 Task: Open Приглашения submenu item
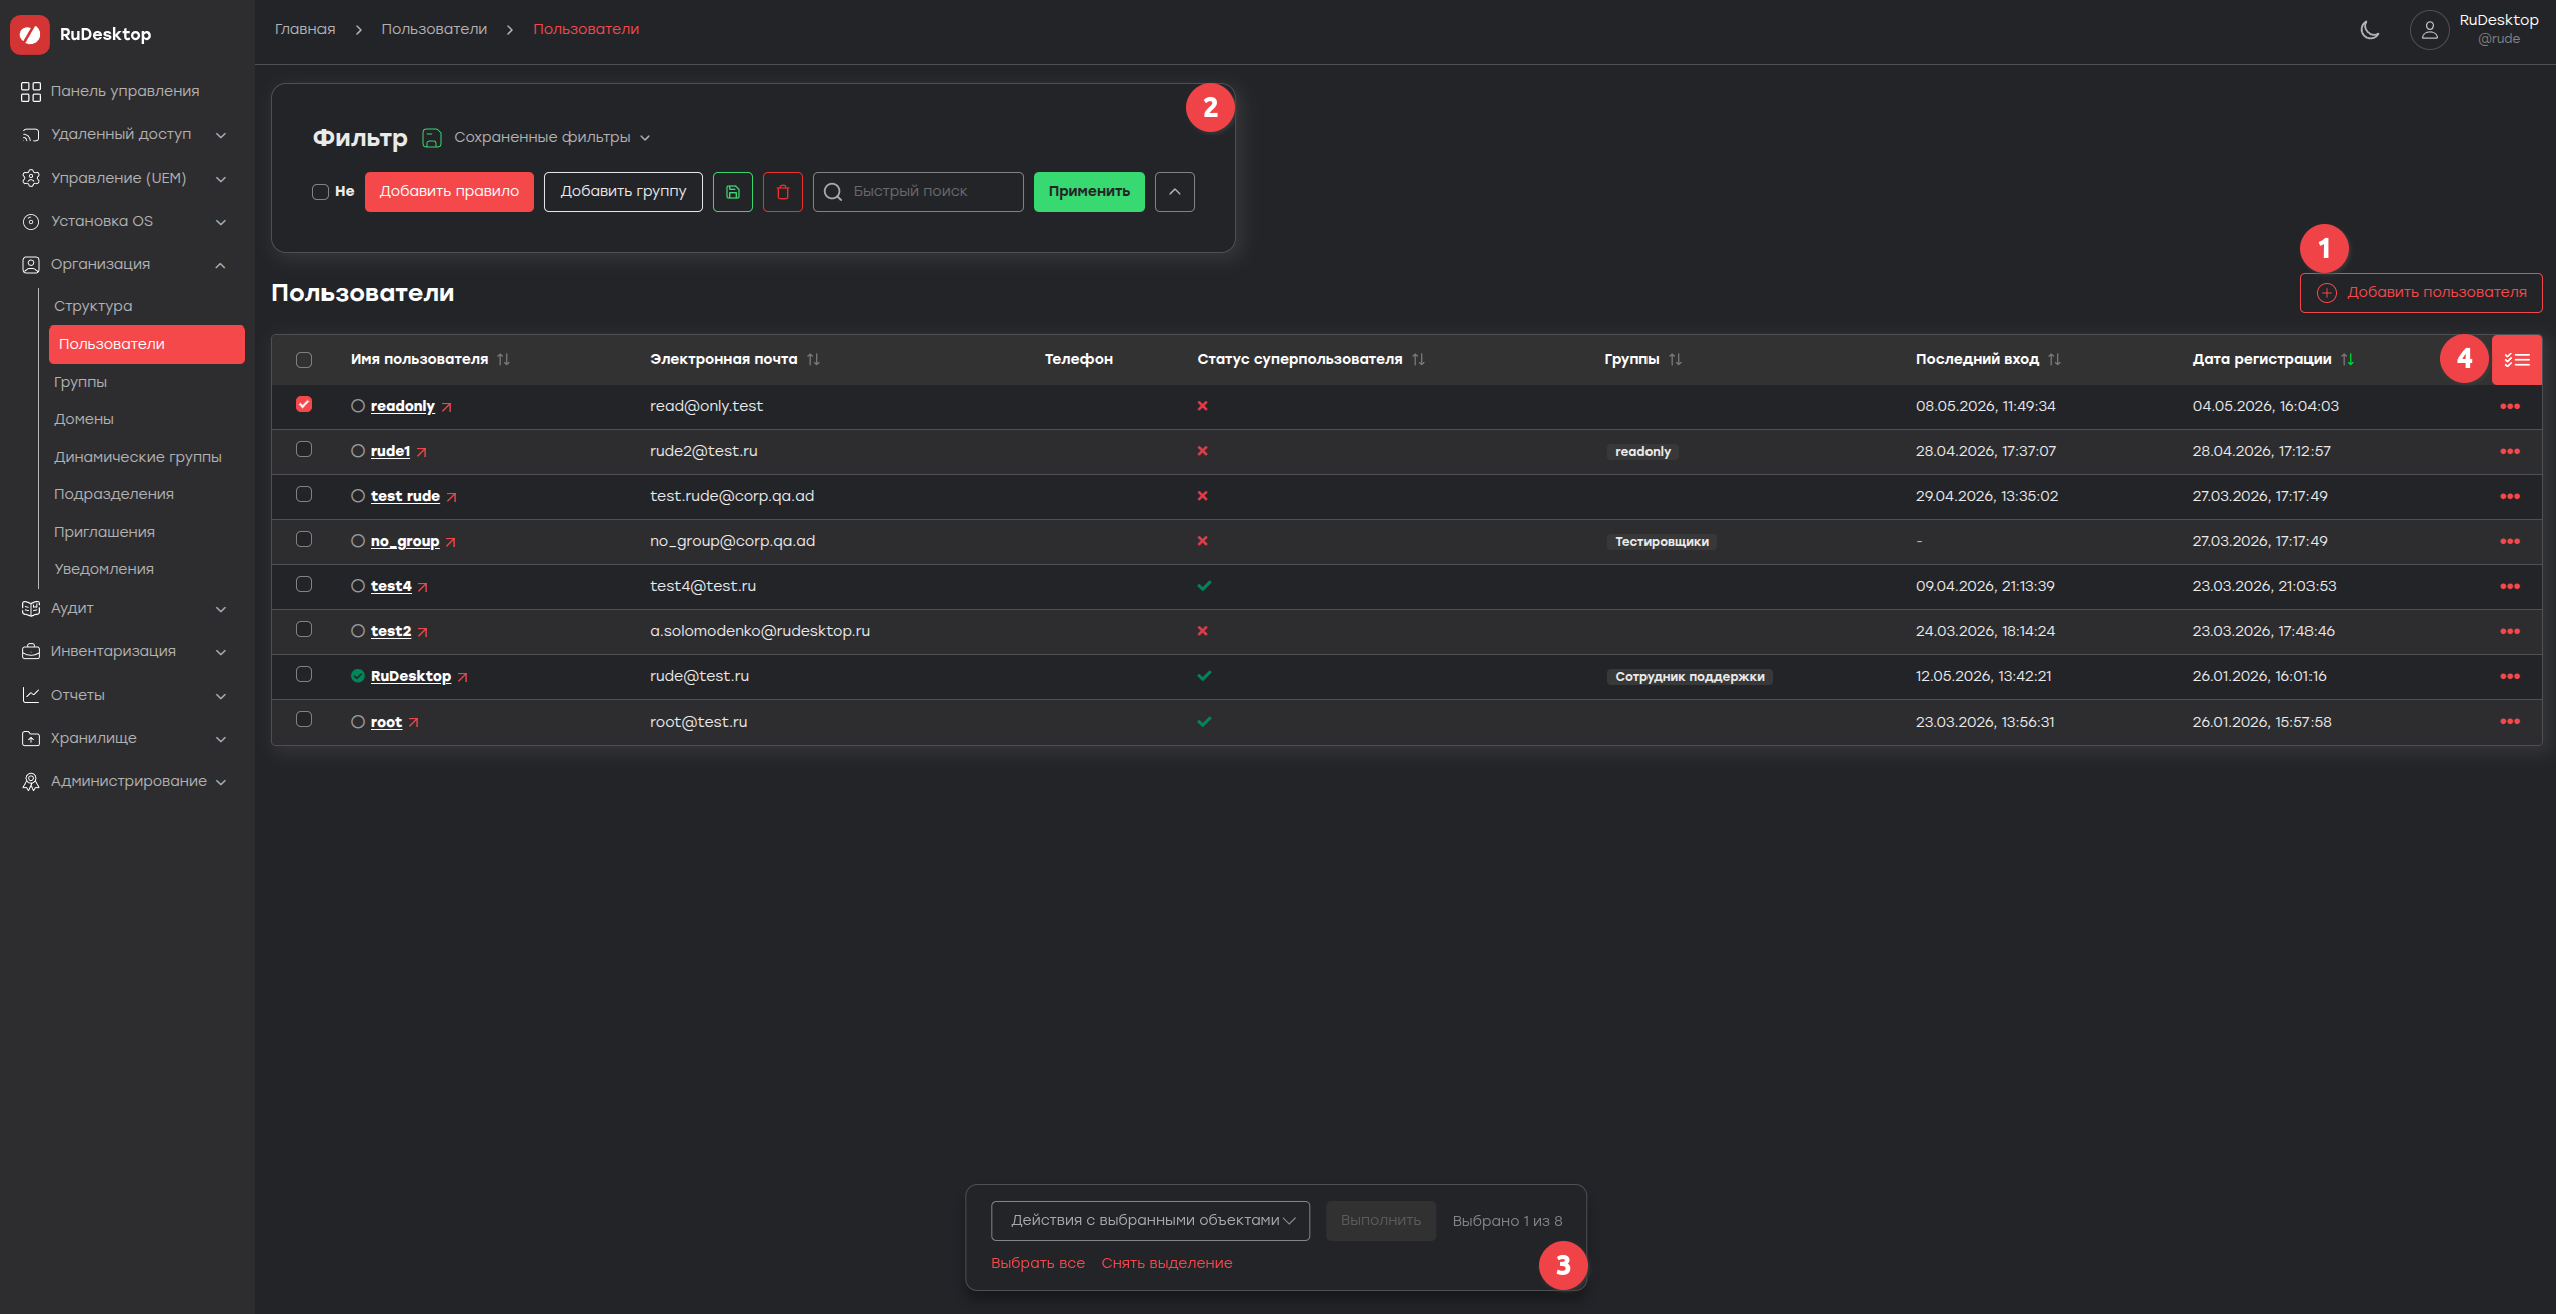click(x=104, y=533)
